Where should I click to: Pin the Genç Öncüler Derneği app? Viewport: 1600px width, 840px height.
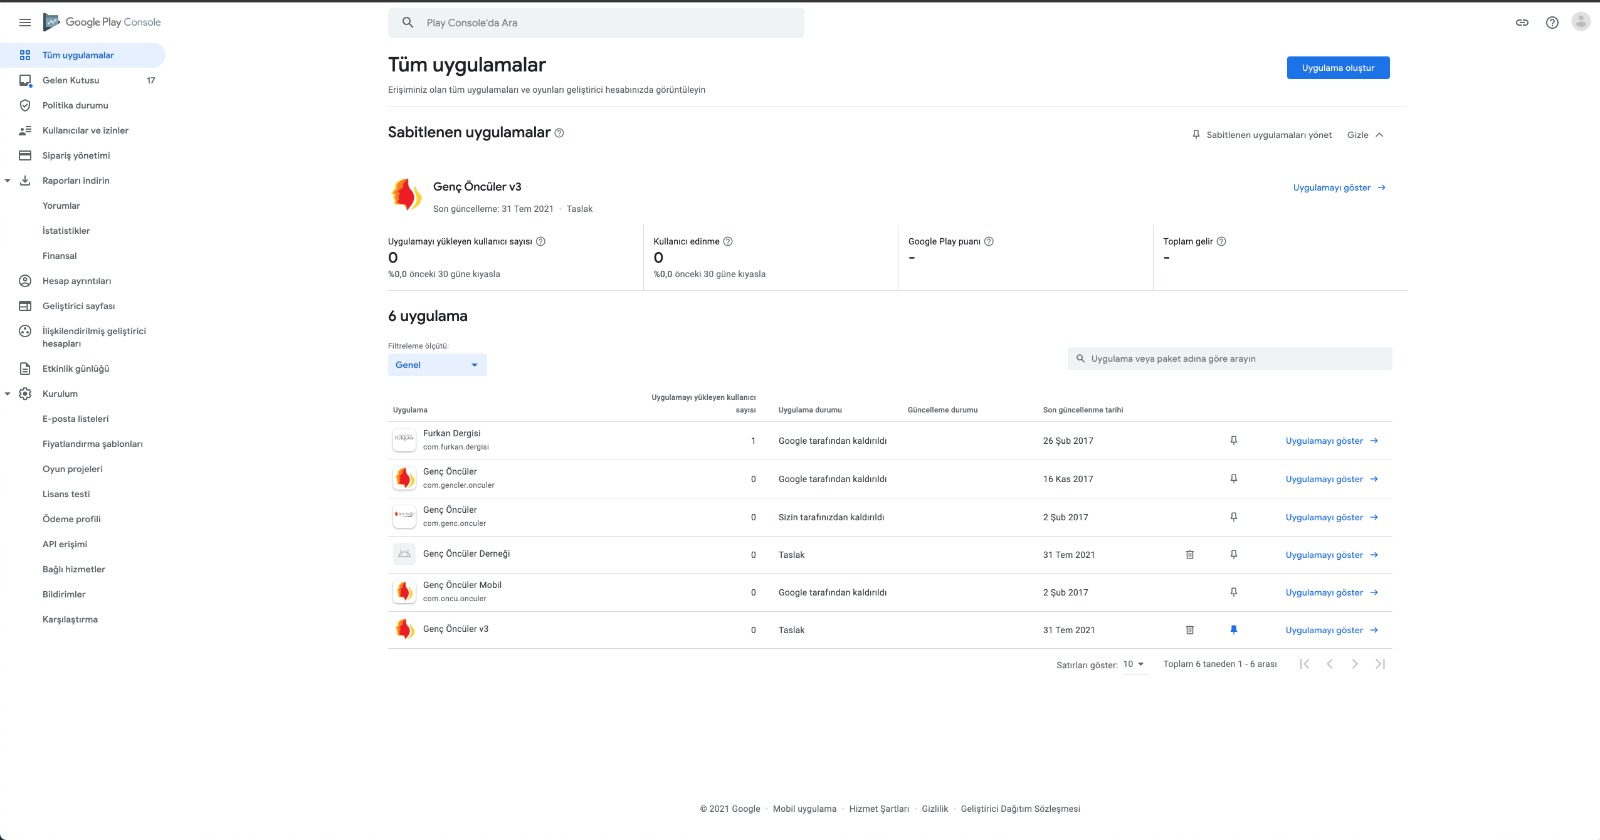1233,554
